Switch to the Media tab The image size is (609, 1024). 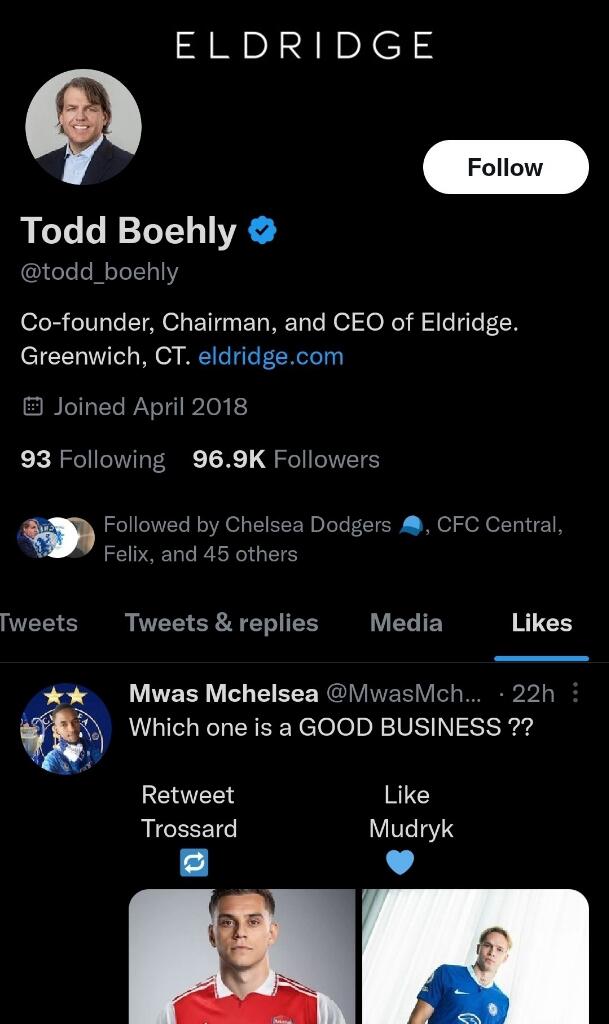coord(406,623)
